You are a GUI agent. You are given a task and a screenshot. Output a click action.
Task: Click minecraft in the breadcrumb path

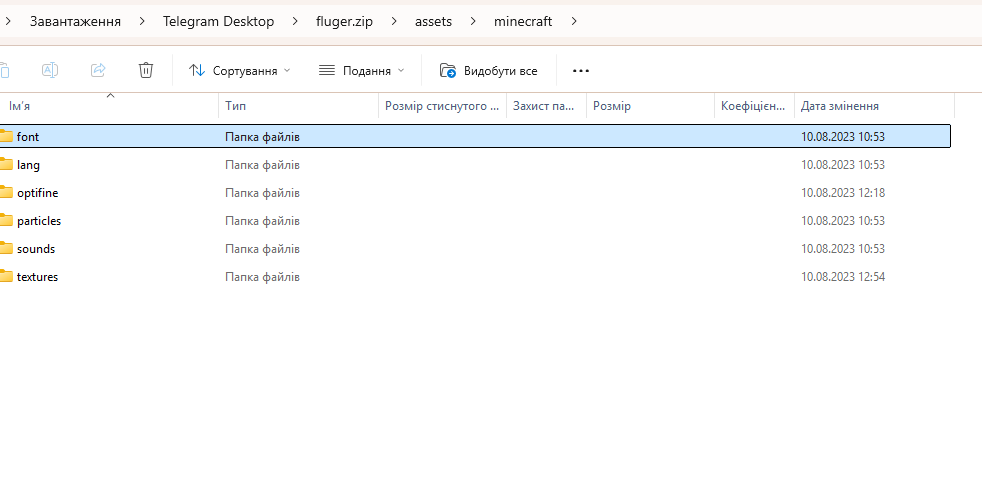click(523, 21)
